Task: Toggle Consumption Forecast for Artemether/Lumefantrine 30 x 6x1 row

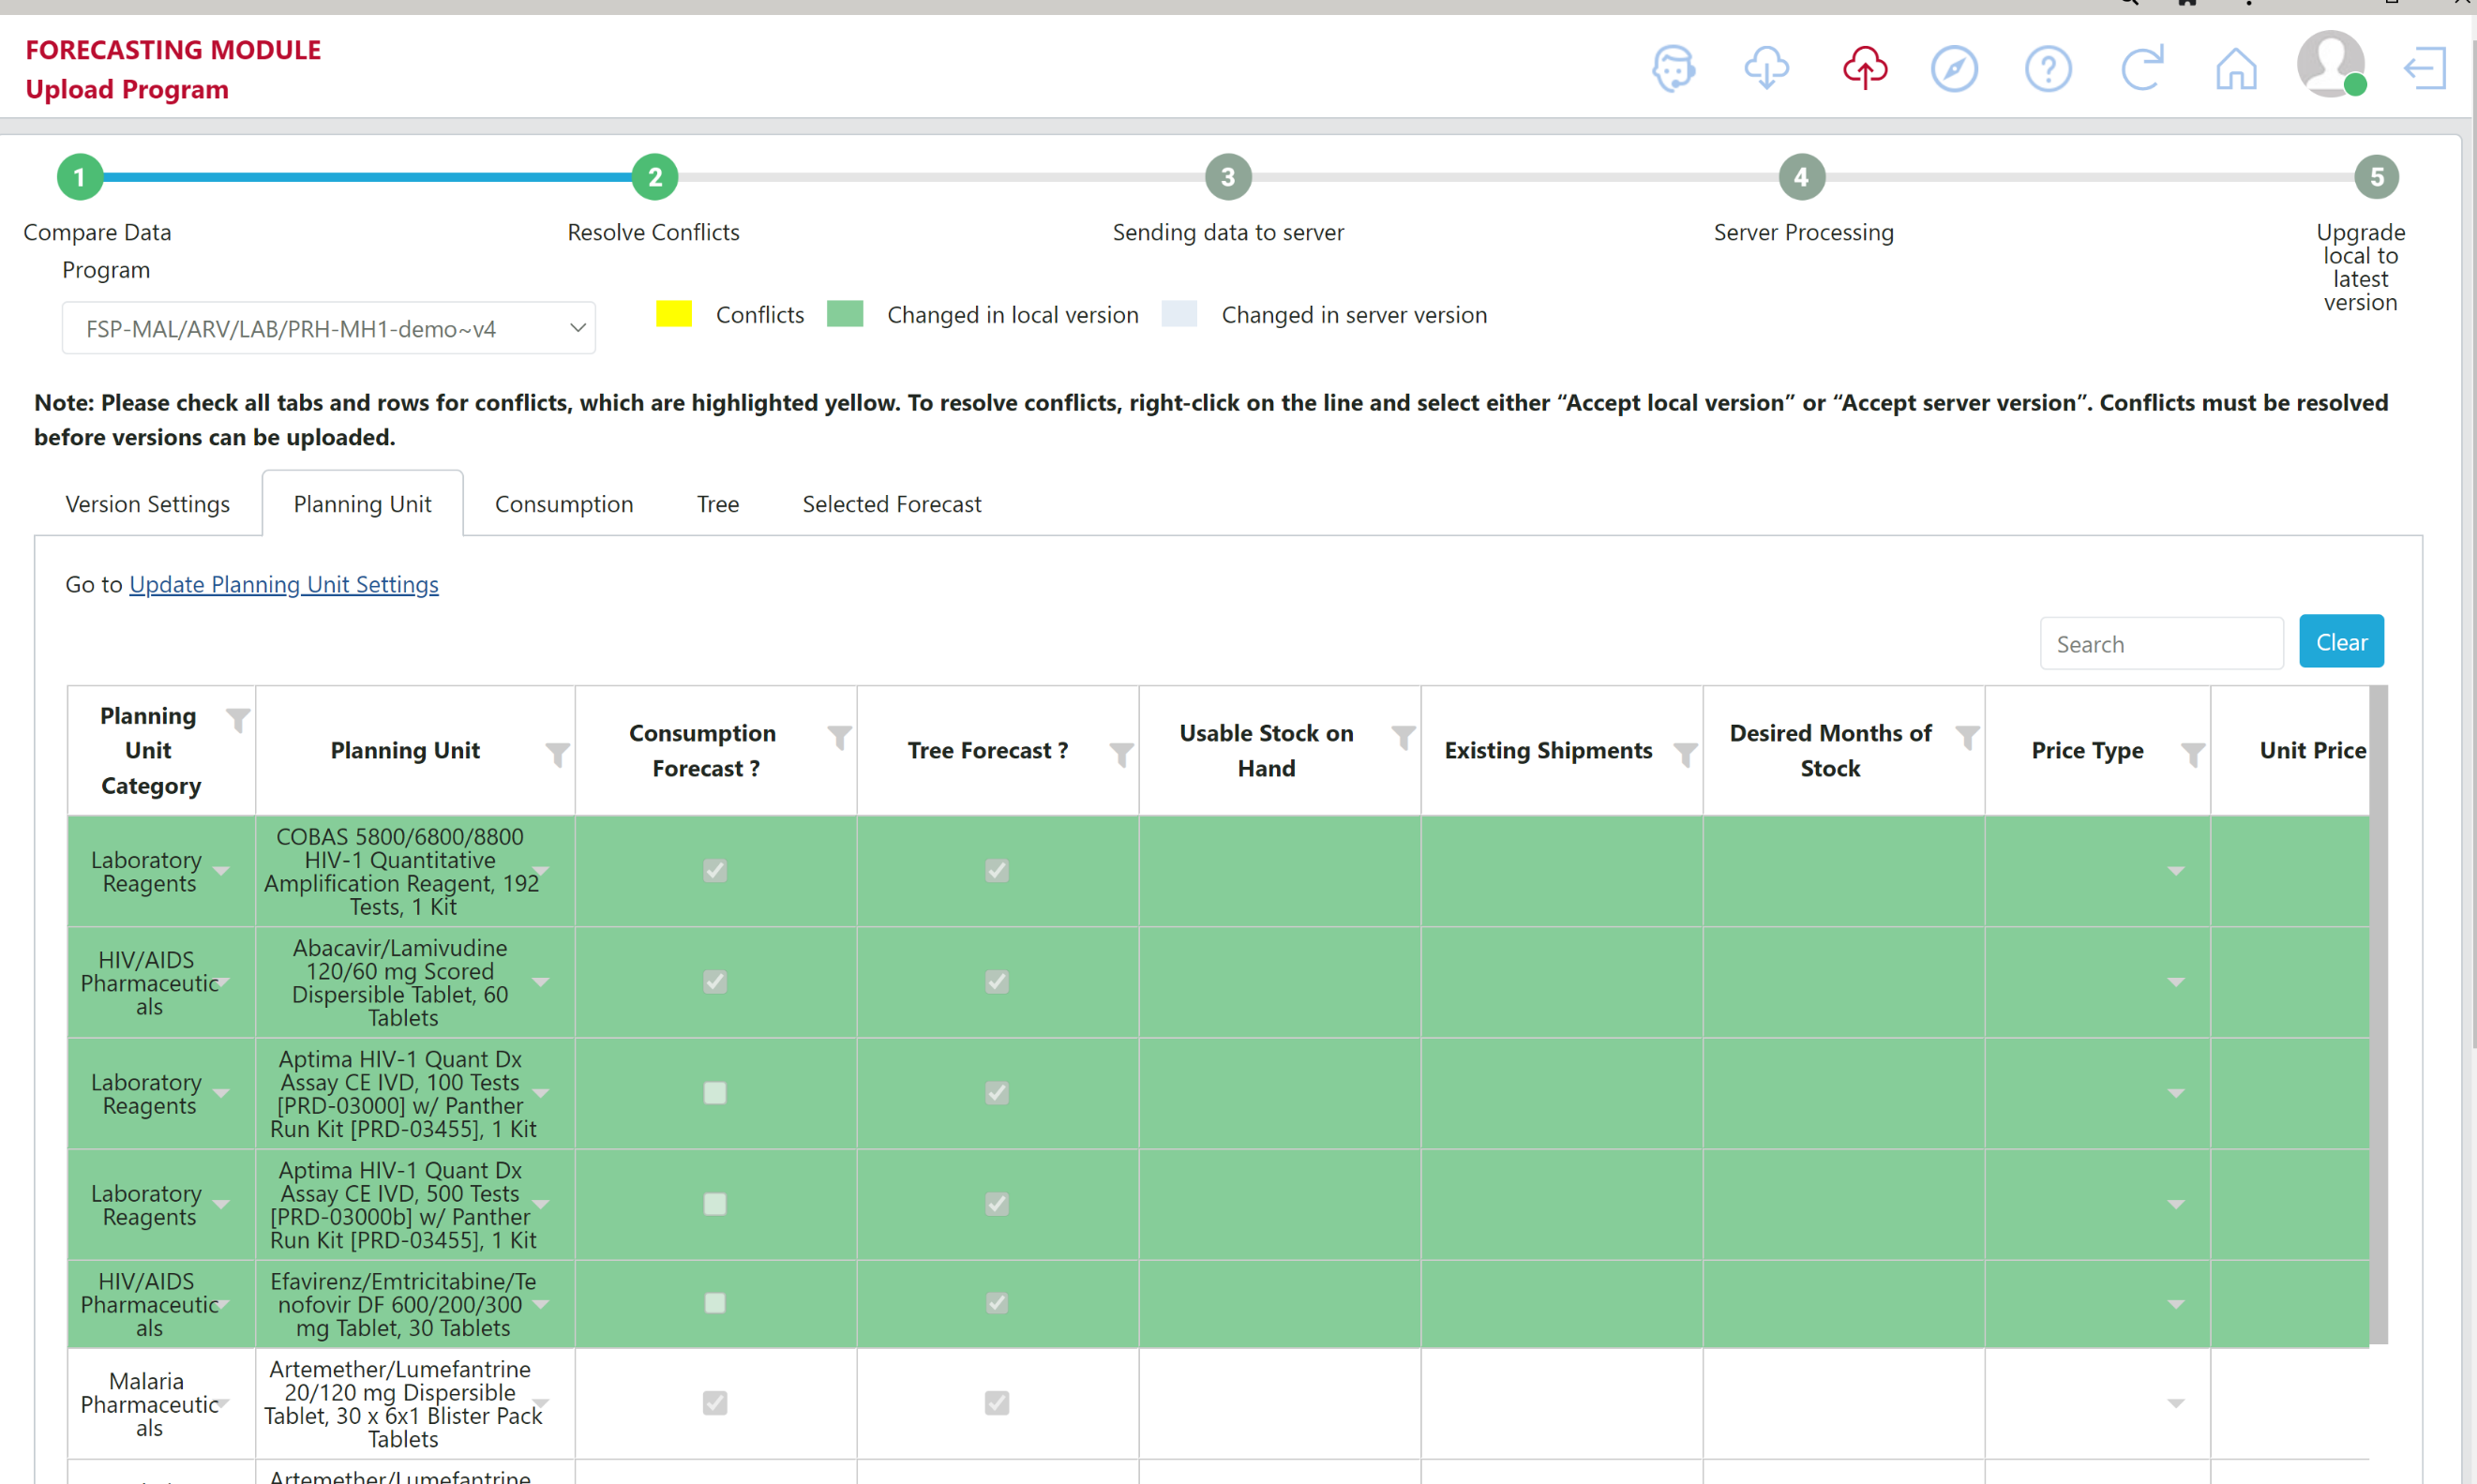Action: tap(715, 1403)
